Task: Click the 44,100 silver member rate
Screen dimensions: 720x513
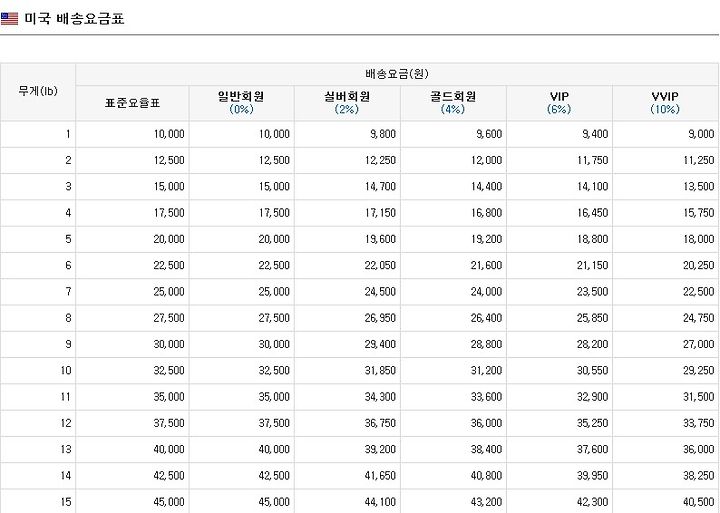Action: [380, 502]
